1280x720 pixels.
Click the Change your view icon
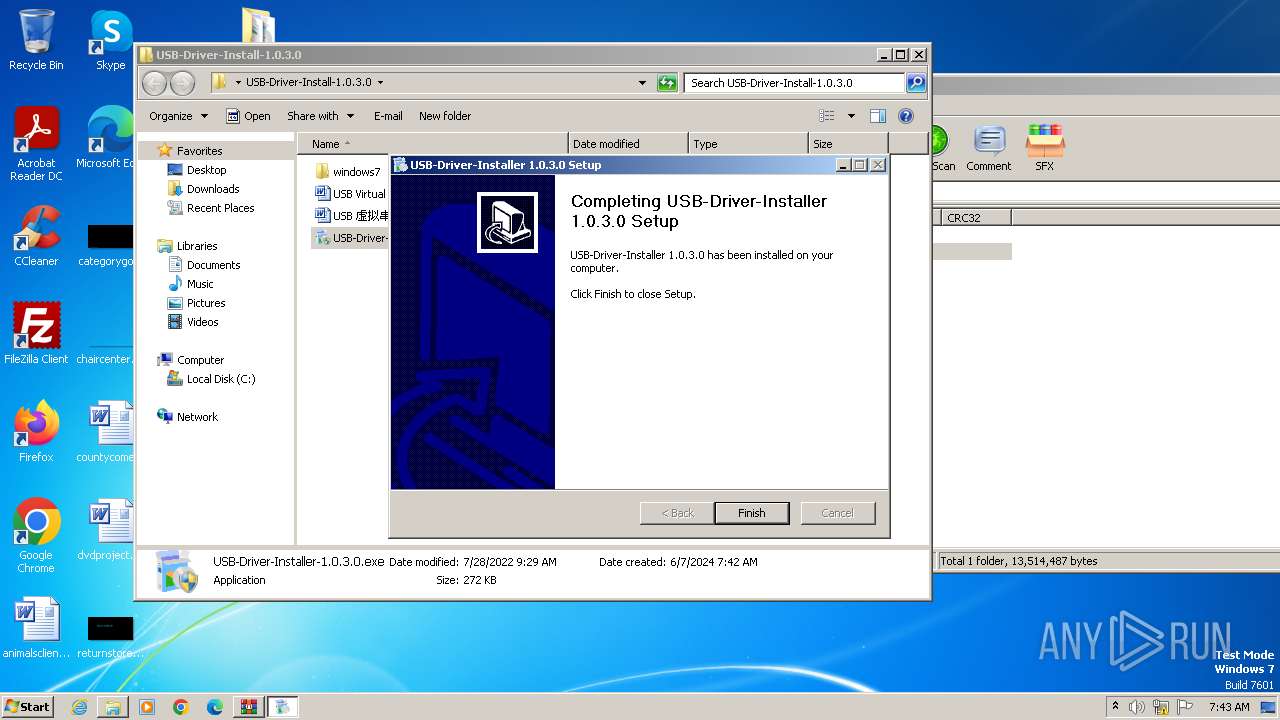pos(827,116)
